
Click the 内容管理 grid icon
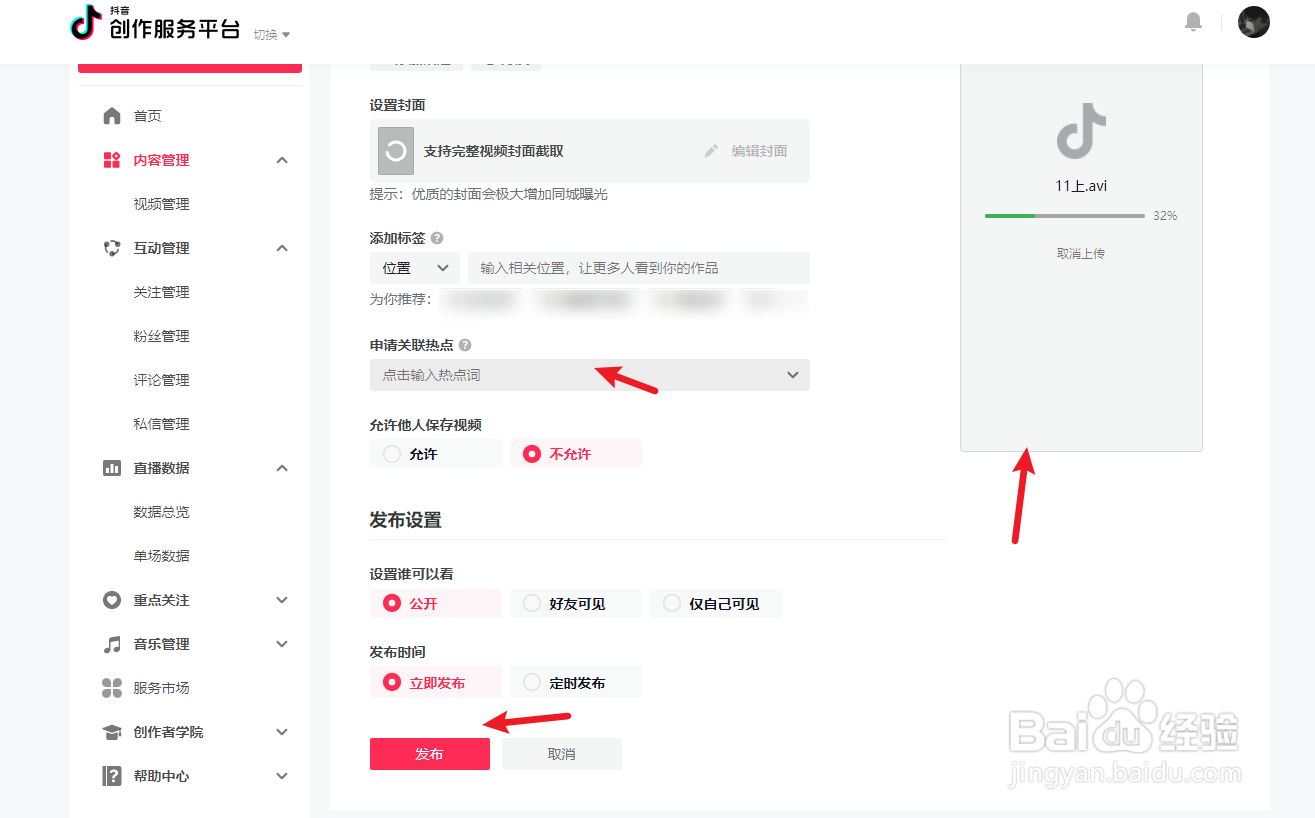(113, 159)
